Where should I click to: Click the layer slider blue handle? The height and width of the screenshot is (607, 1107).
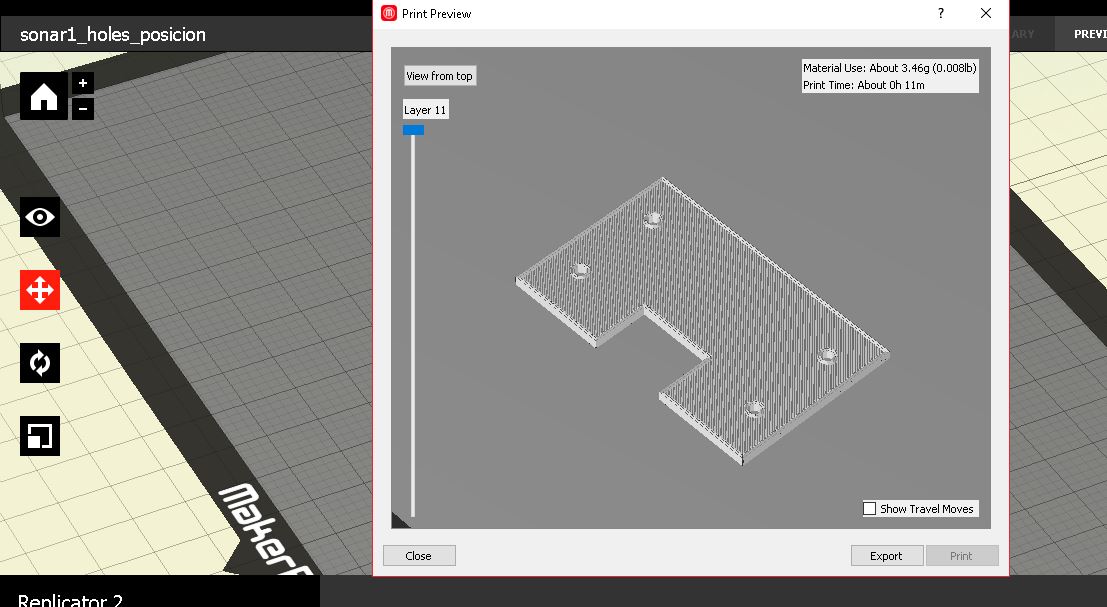tap(413, 130)
